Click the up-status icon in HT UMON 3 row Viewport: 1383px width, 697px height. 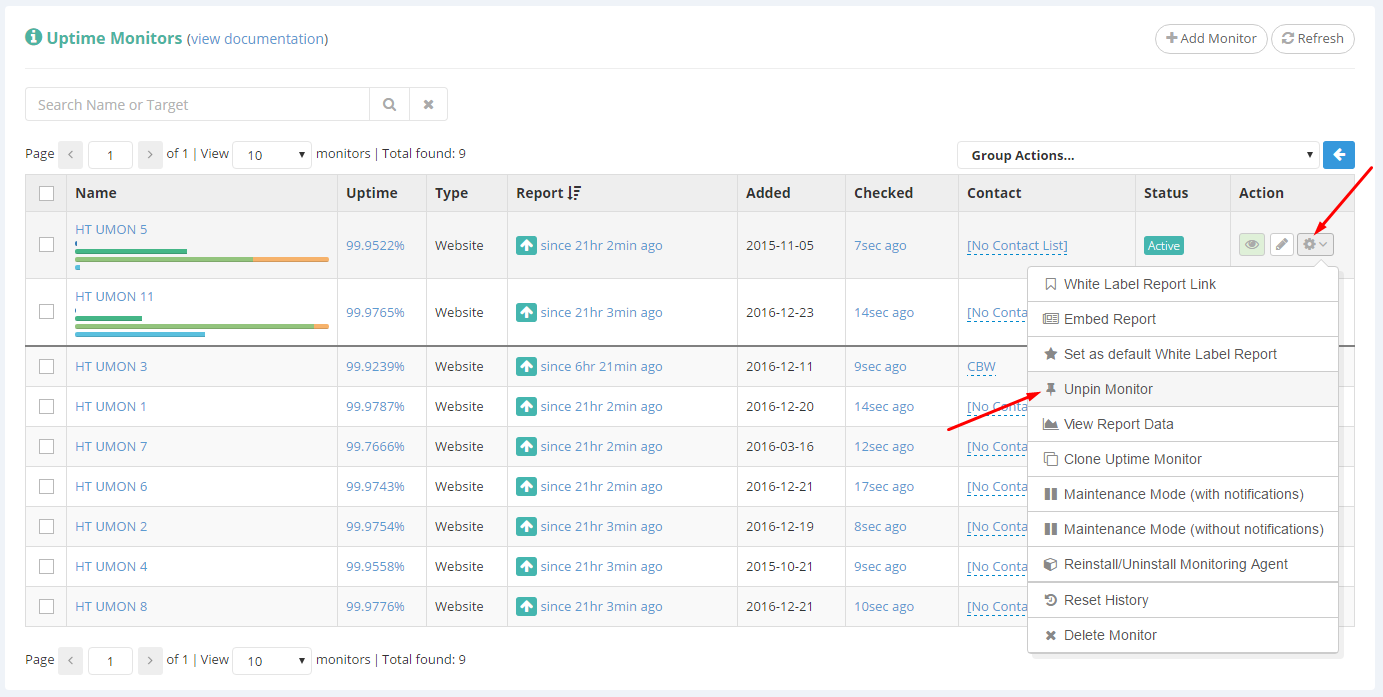coord(526,366)
